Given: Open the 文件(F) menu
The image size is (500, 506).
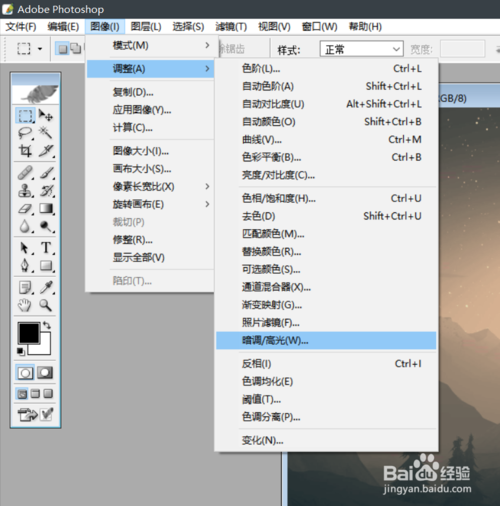Looking at the screenshot, I should click(x=21, y=26).
